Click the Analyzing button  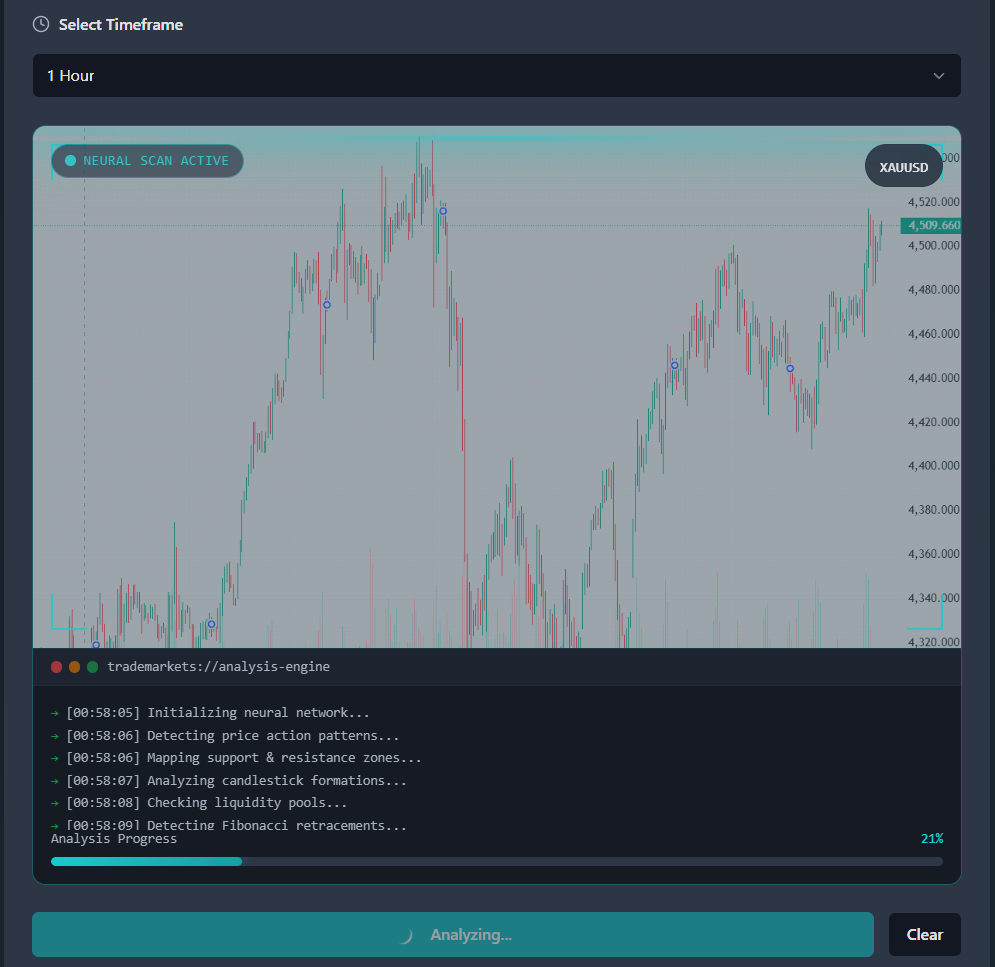click(452, 934)
